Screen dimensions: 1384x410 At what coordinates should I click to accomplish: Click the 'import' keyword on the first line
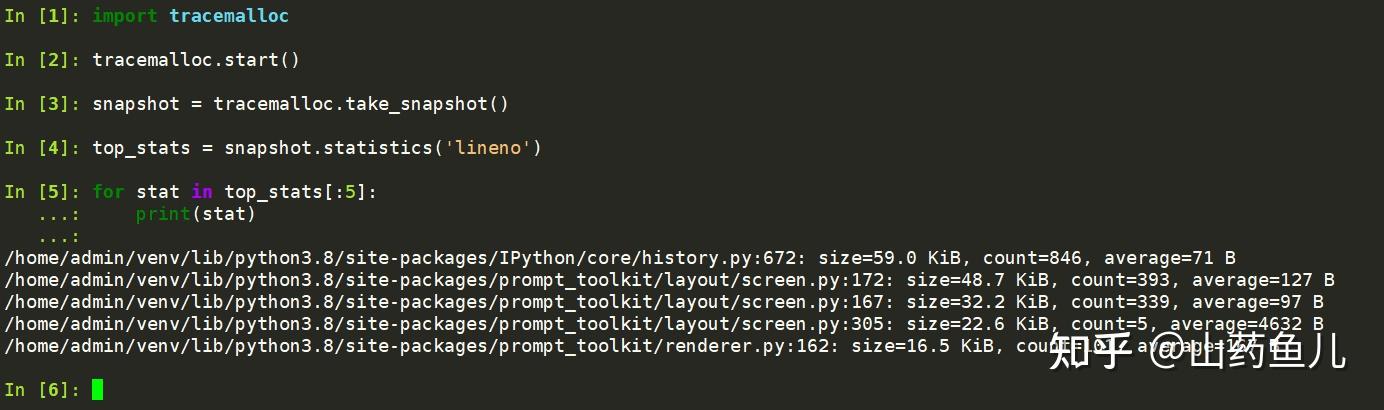pos(125,16)
